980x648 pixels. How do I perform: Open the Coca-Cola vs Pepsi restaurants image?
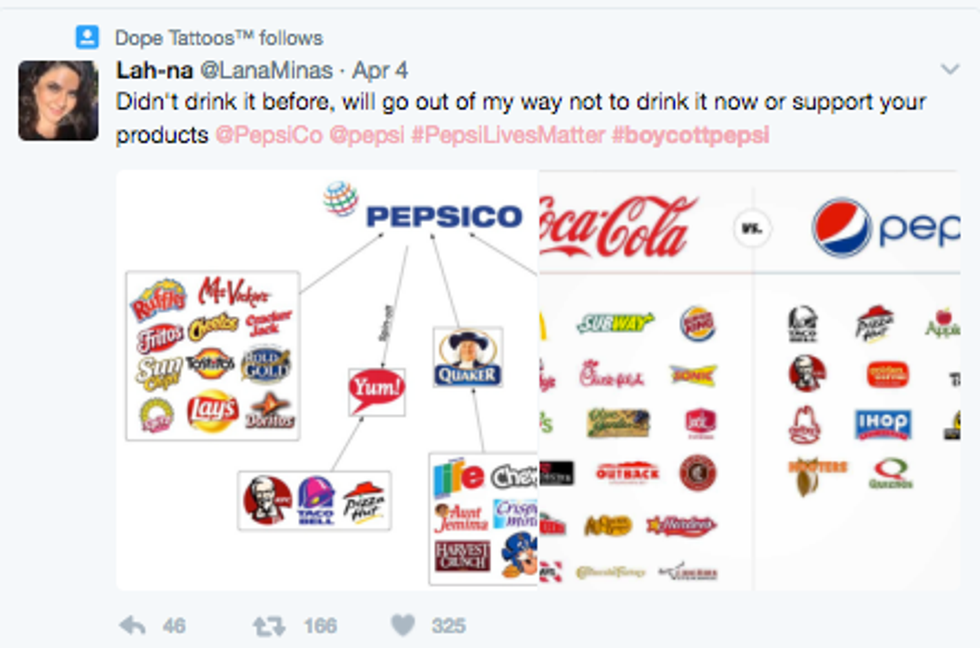pos(749,380)
